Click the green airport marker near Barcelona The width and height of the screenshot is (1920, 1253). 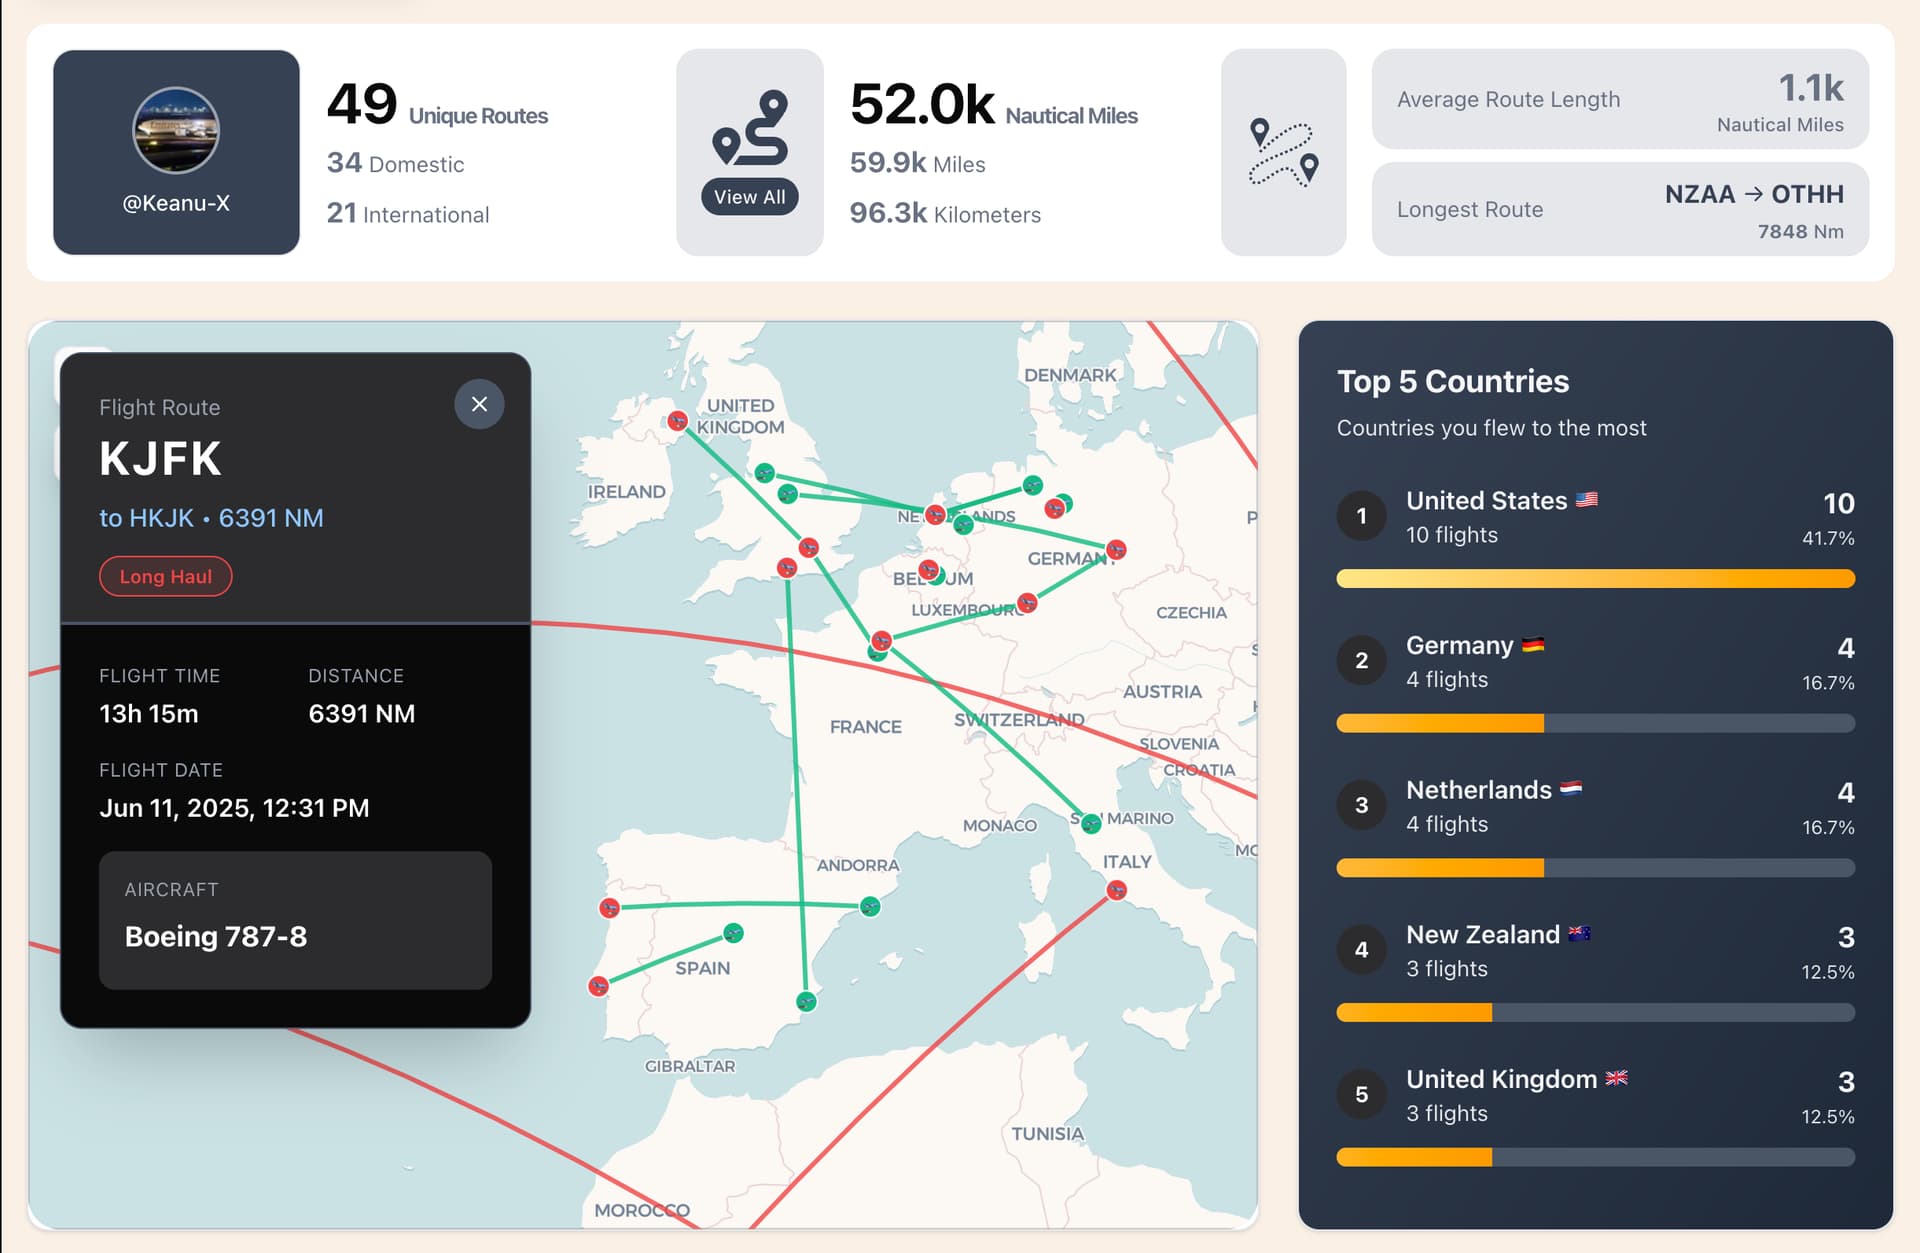(x=870, y=907)
